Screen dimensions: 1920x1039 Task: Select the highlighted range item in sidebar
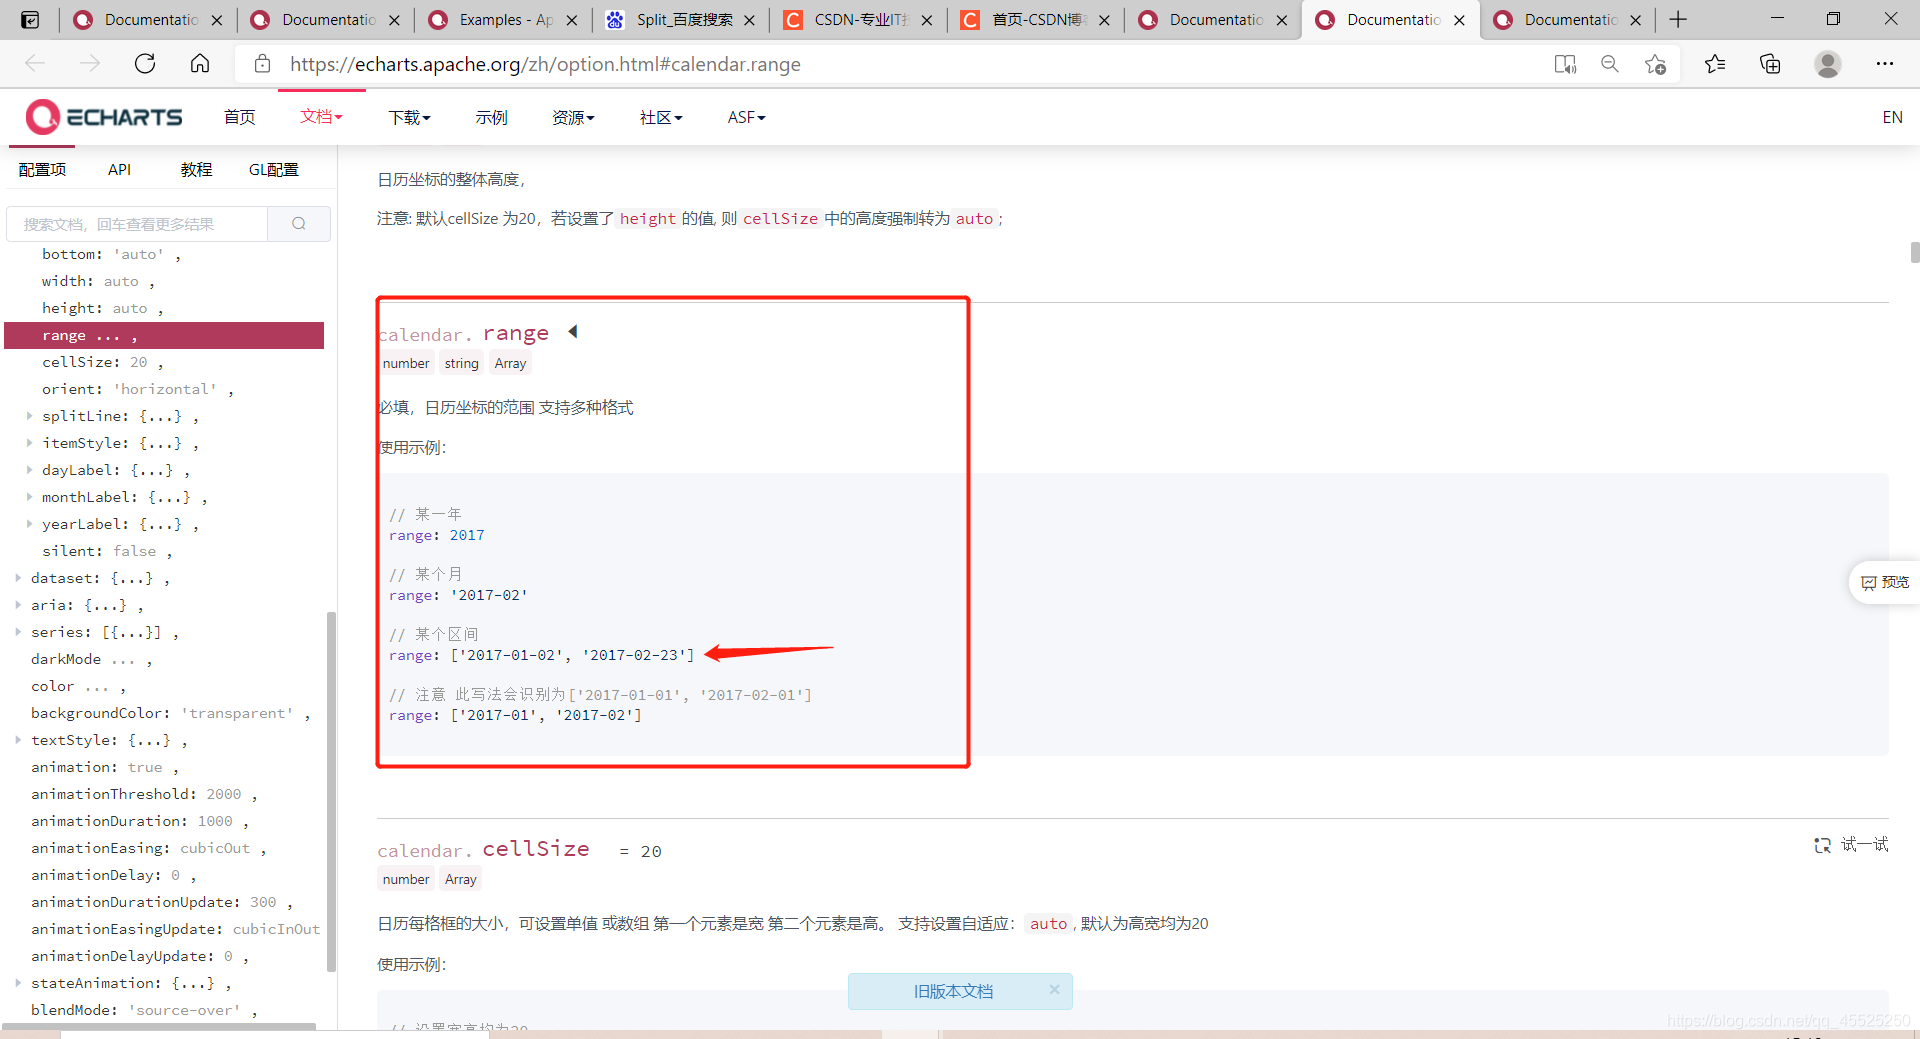tap(164, 335)
